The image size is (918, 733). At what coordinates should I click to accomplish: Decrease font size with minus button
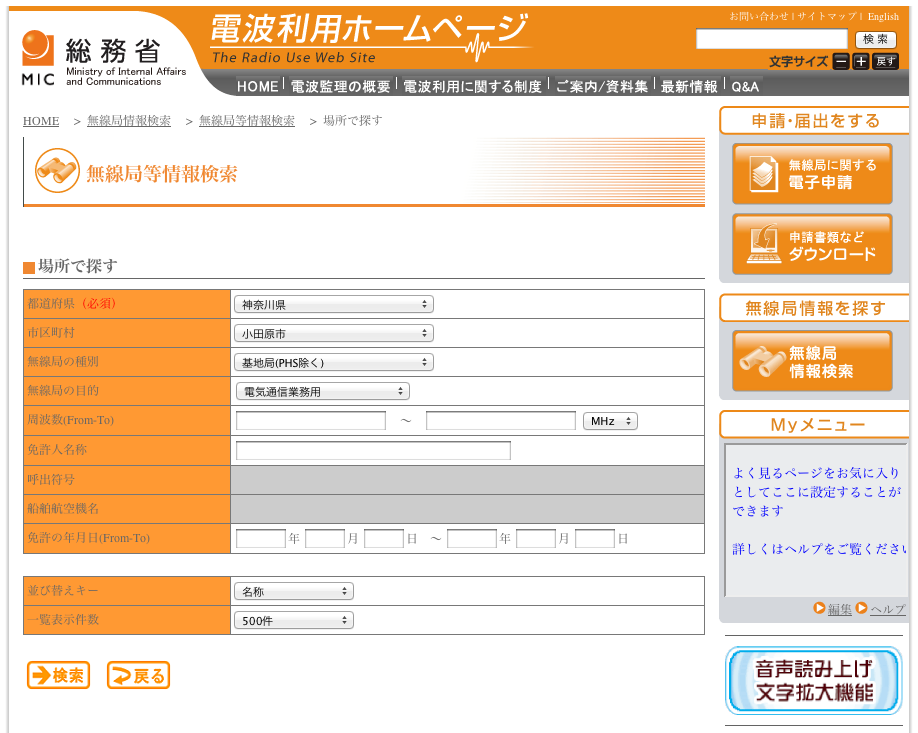tap(841, 61)
